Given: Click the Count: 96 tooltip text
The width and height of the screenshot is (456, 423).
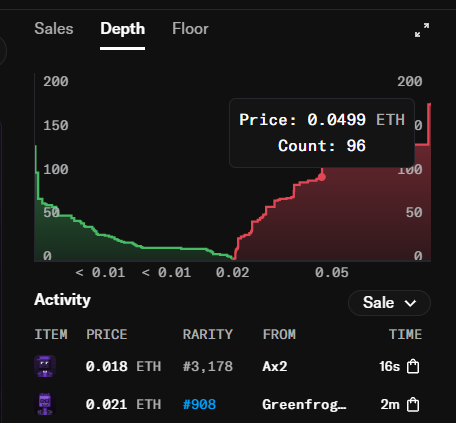Looking at the screenshot, I should (322, 146).
